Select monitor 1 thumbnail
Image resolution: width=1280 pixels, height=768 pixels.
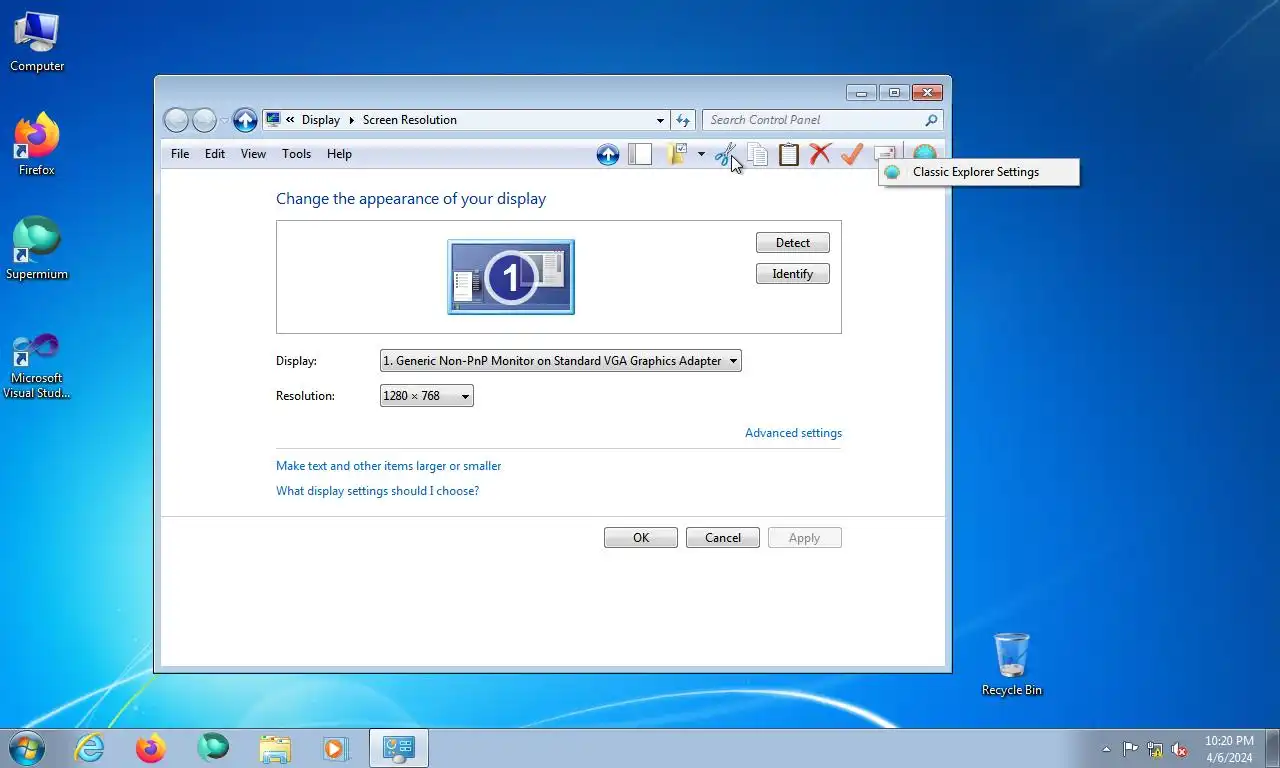point(511,277)
